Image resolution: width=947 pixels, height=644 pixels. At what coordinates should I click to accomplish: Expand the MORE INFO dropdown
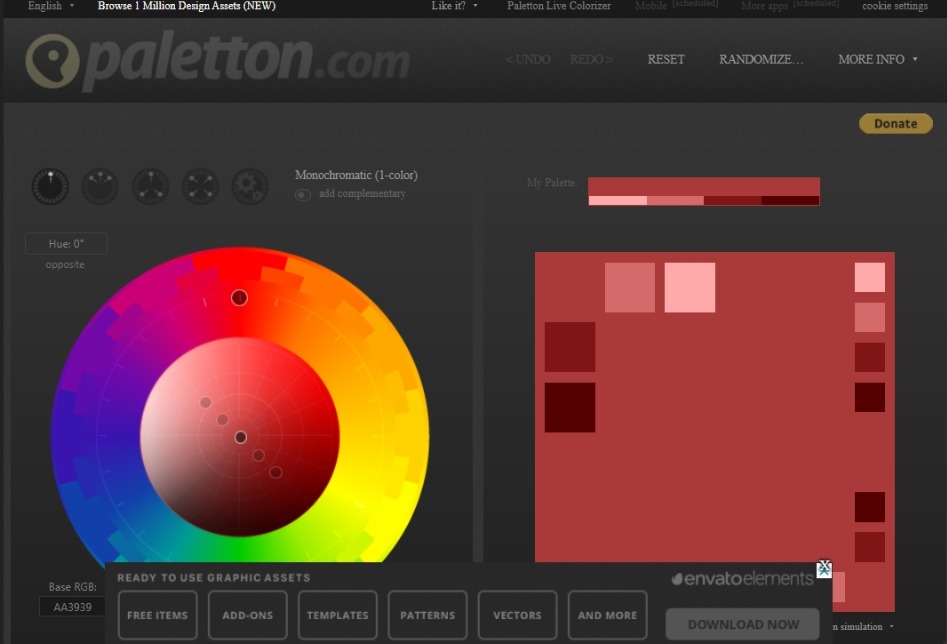tap(876, 60)
